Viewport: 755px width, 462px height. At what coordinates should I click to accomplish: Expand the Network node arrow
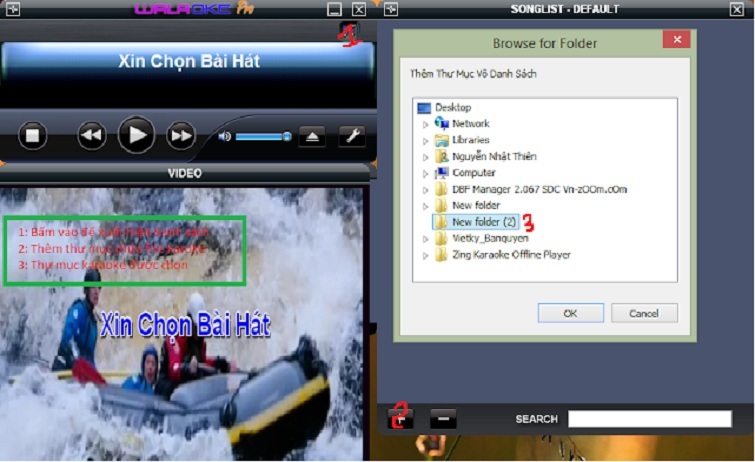coord(425,124)
